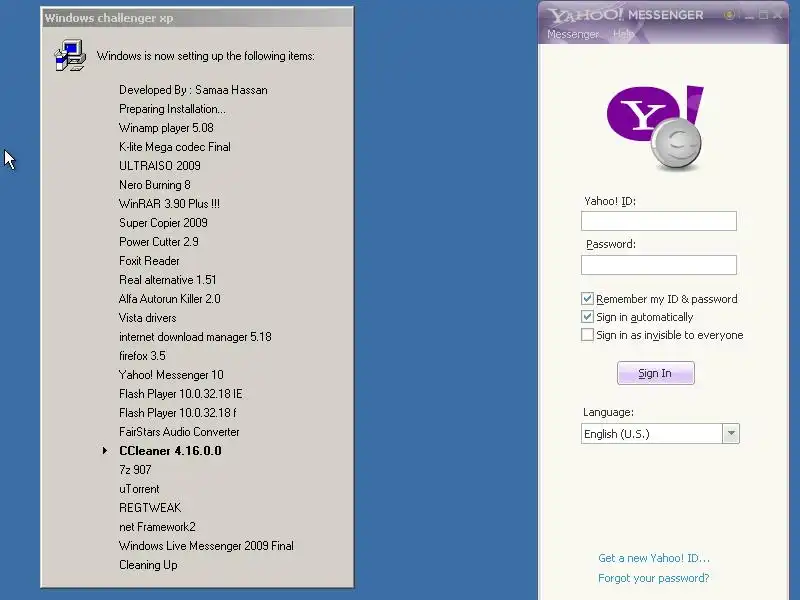Select Winamp player 5.08 item
The width and height of the screenshot is (800, 600).
(166, 128)
